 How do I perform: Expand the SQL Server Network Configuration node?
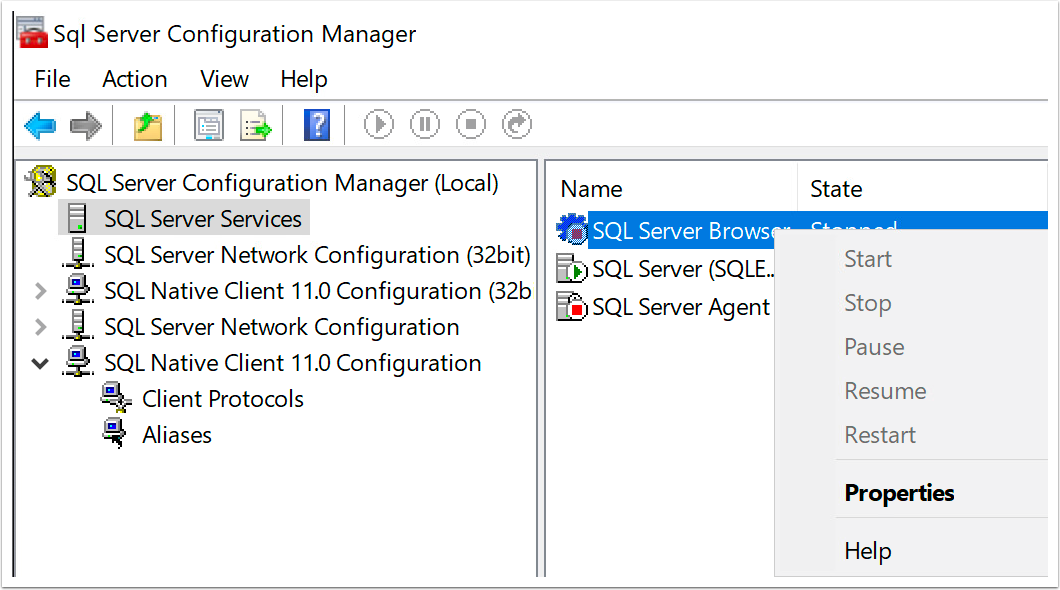[40, 328]
